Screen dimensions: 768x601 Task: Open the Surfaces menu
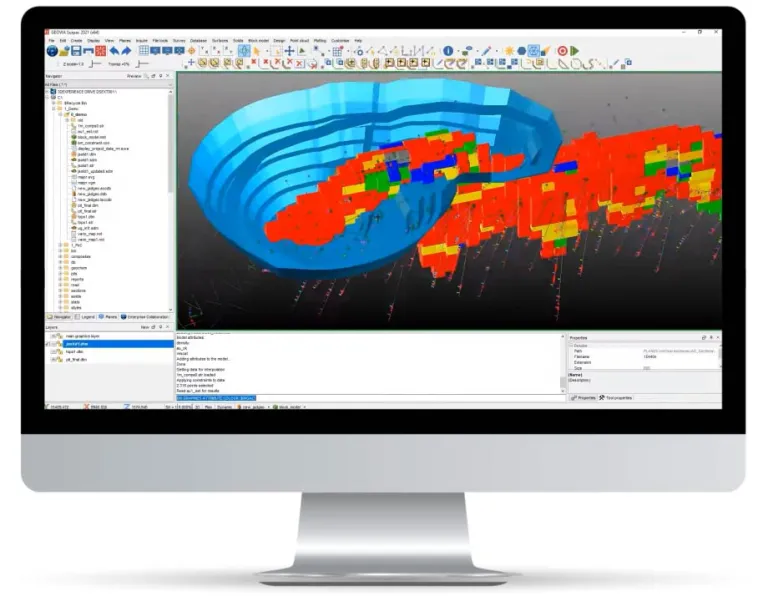click(219, 40)
